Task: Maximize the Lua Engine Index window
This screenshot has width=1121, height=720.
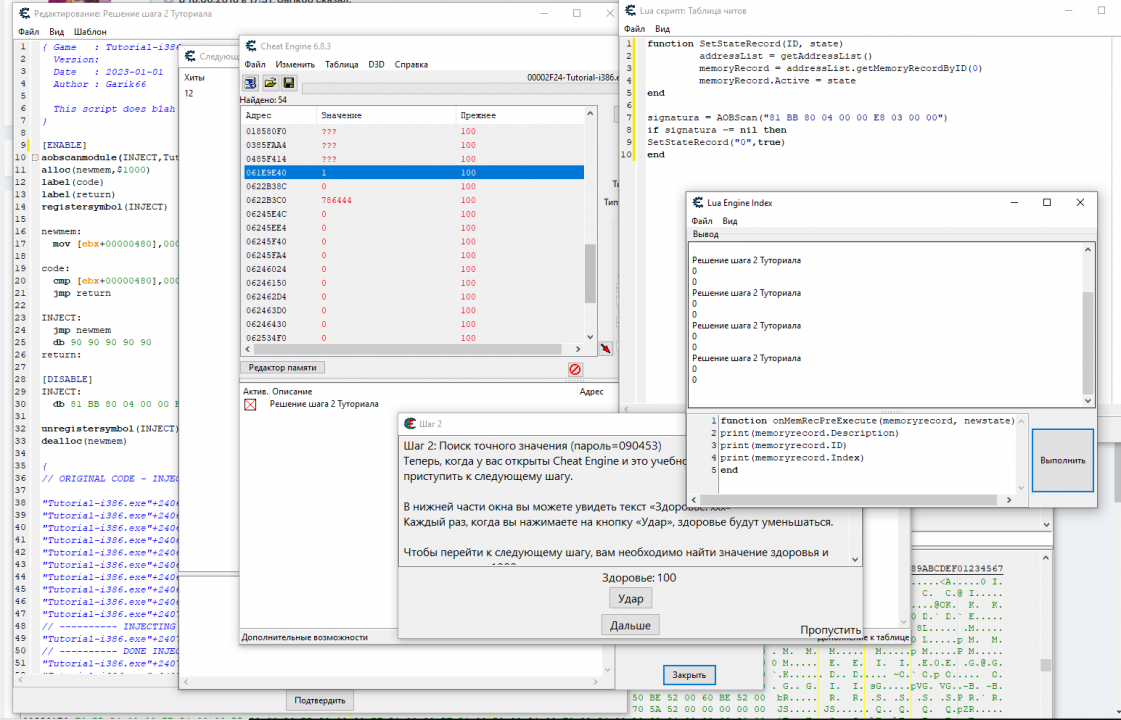Action: coord(1046,202)
